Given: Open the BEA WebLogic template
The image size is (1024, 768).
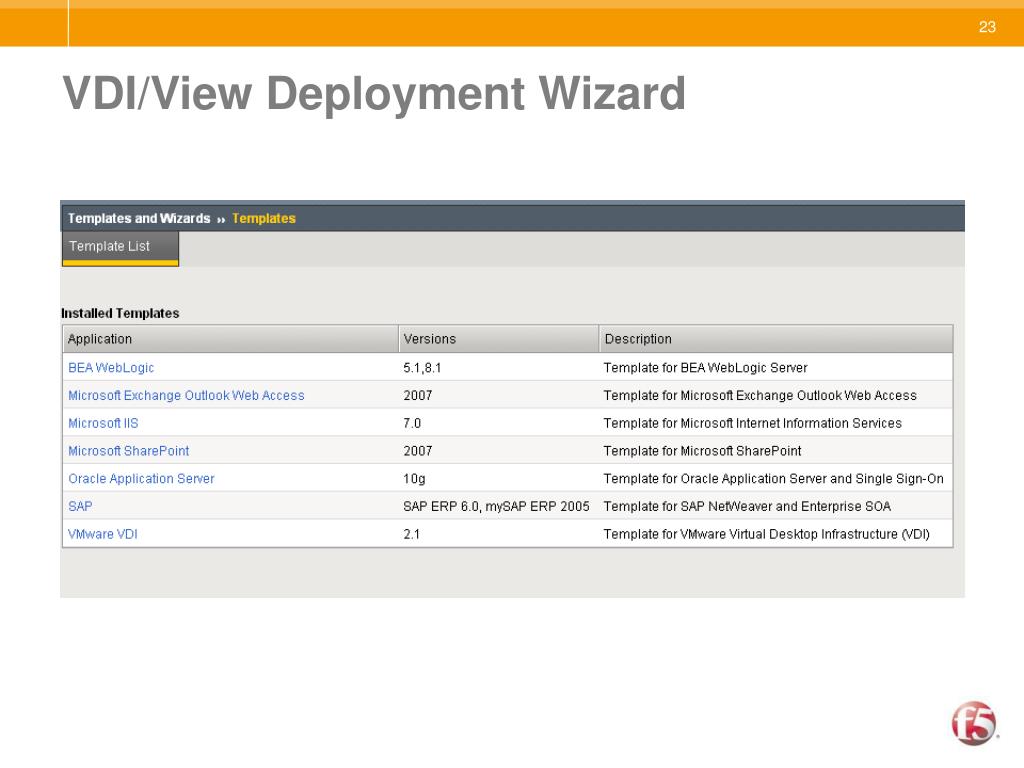Looking at the screenshot, I should pyautogui.click(x=111, y=368).
